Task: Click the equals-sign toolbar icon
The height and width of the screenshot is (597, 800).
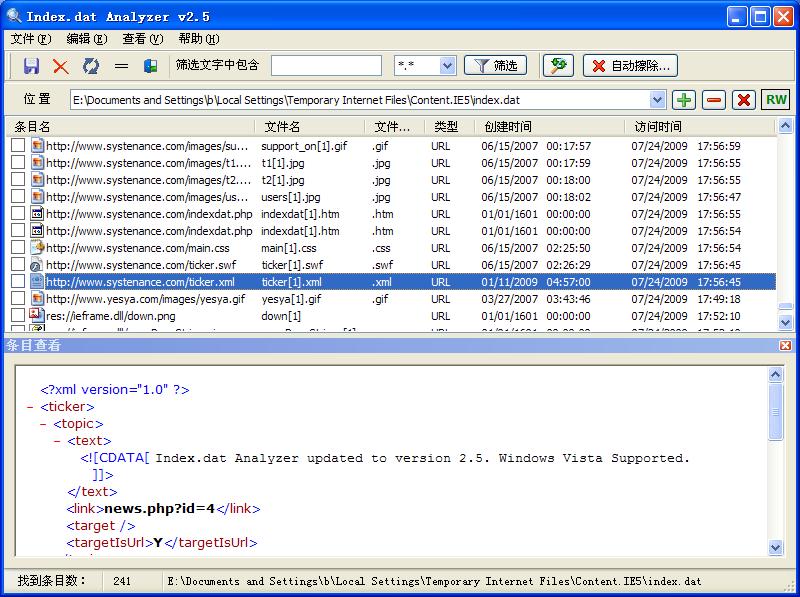Action: tap(121, 66)
